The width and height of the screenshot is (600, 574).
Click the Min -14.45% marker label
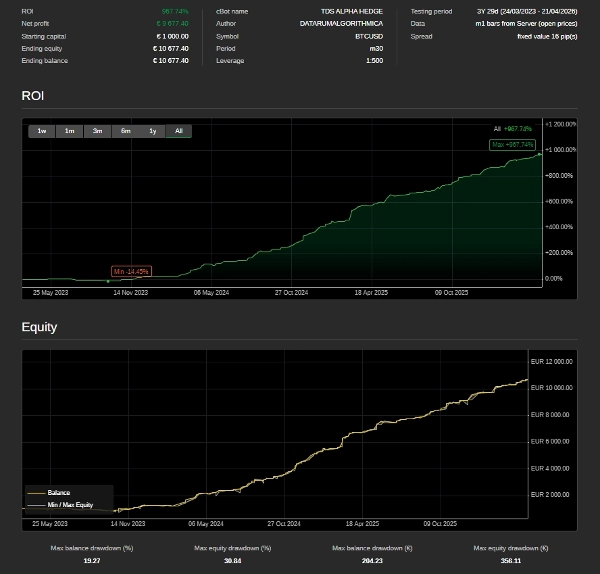point(131,271)
